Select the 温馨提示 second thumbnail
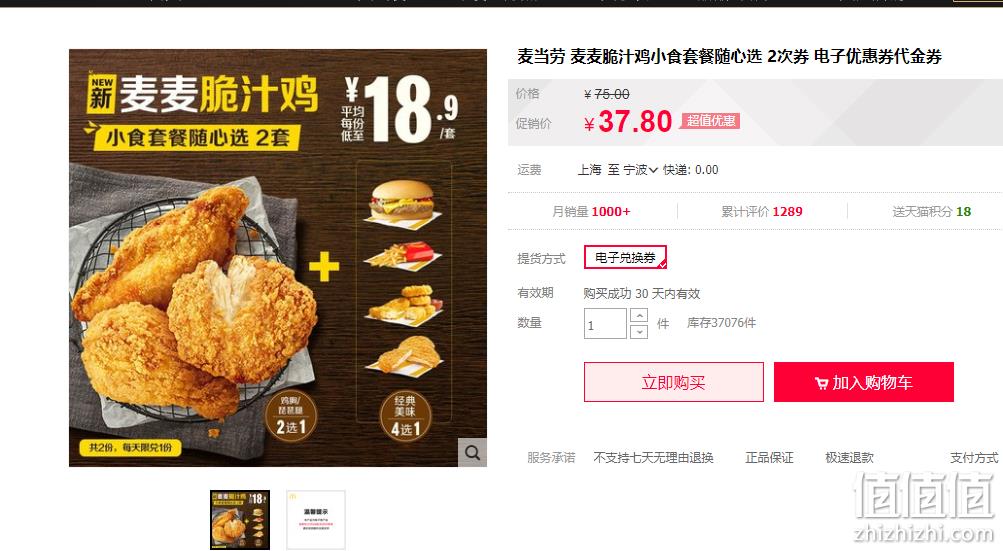Viewport: 1003px width, 551px height. [316, 520]
